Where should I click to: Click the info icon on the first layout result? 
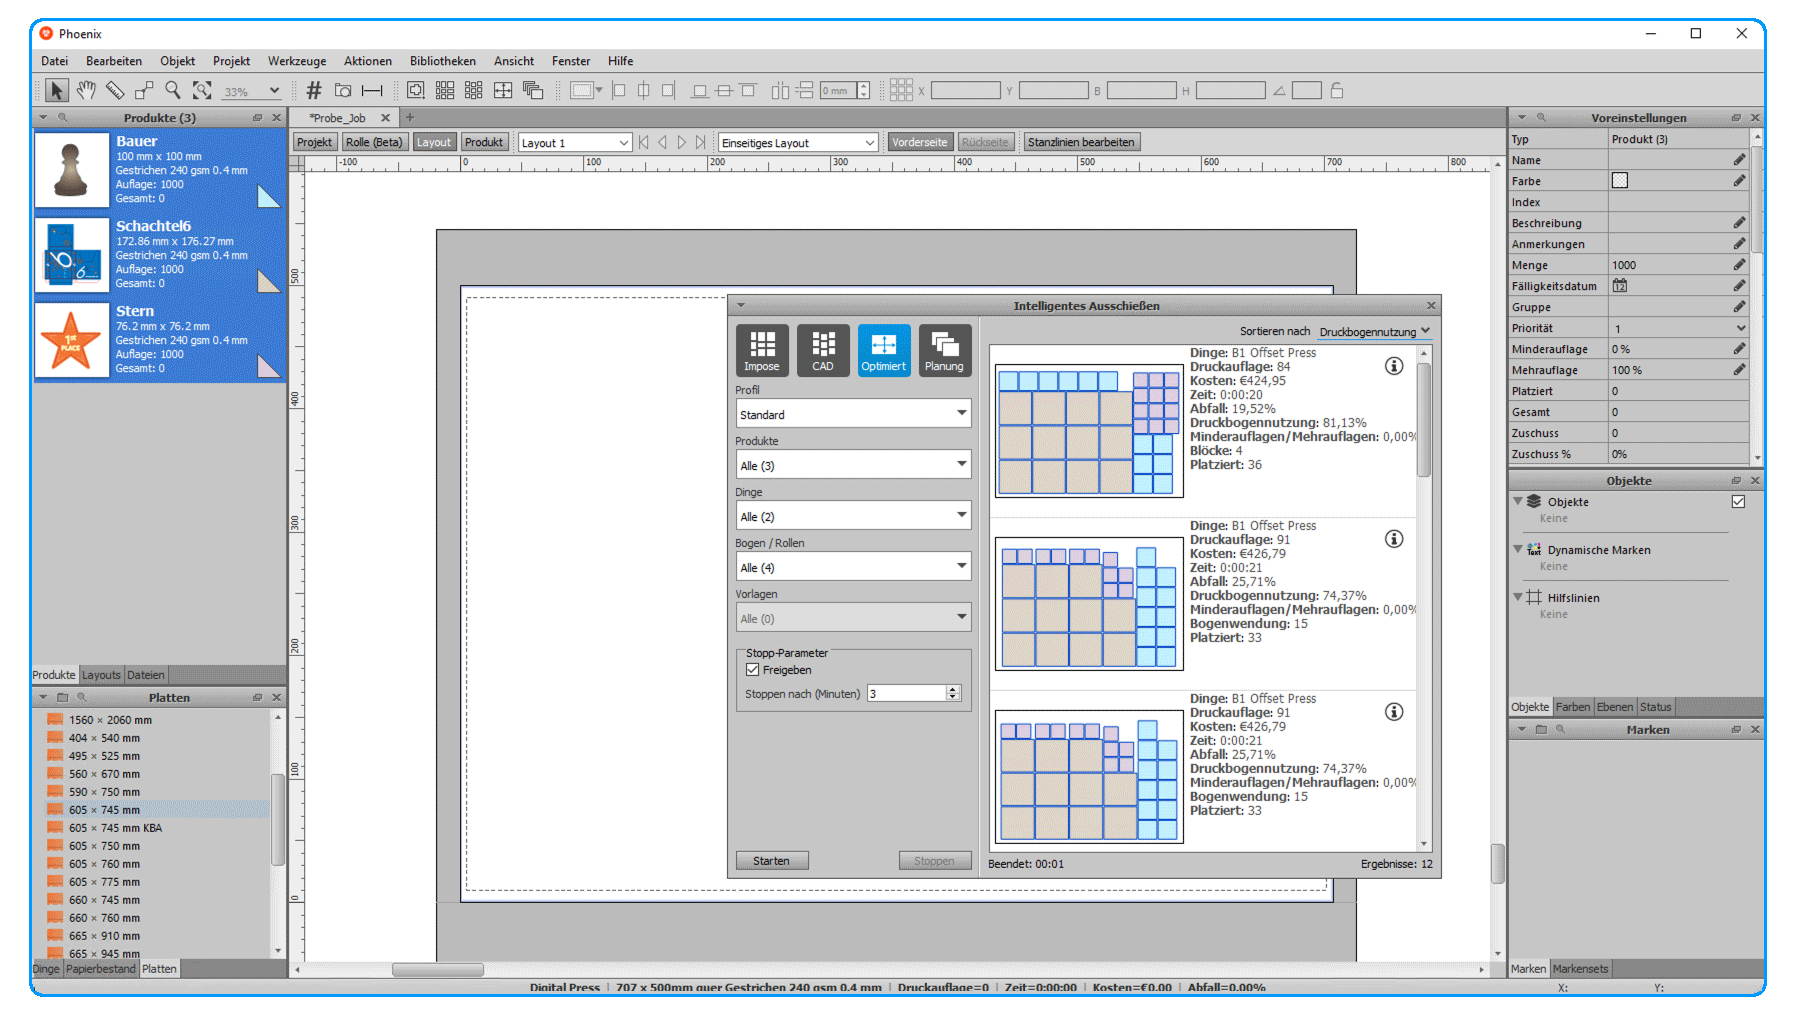1394,366
